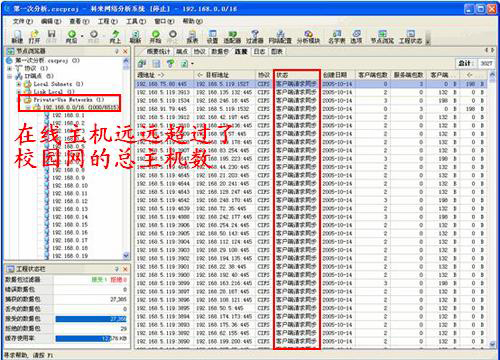500x360 pixels.
Task: Click the 新建 (new project) toolbar icon
Action: [17, 37]
